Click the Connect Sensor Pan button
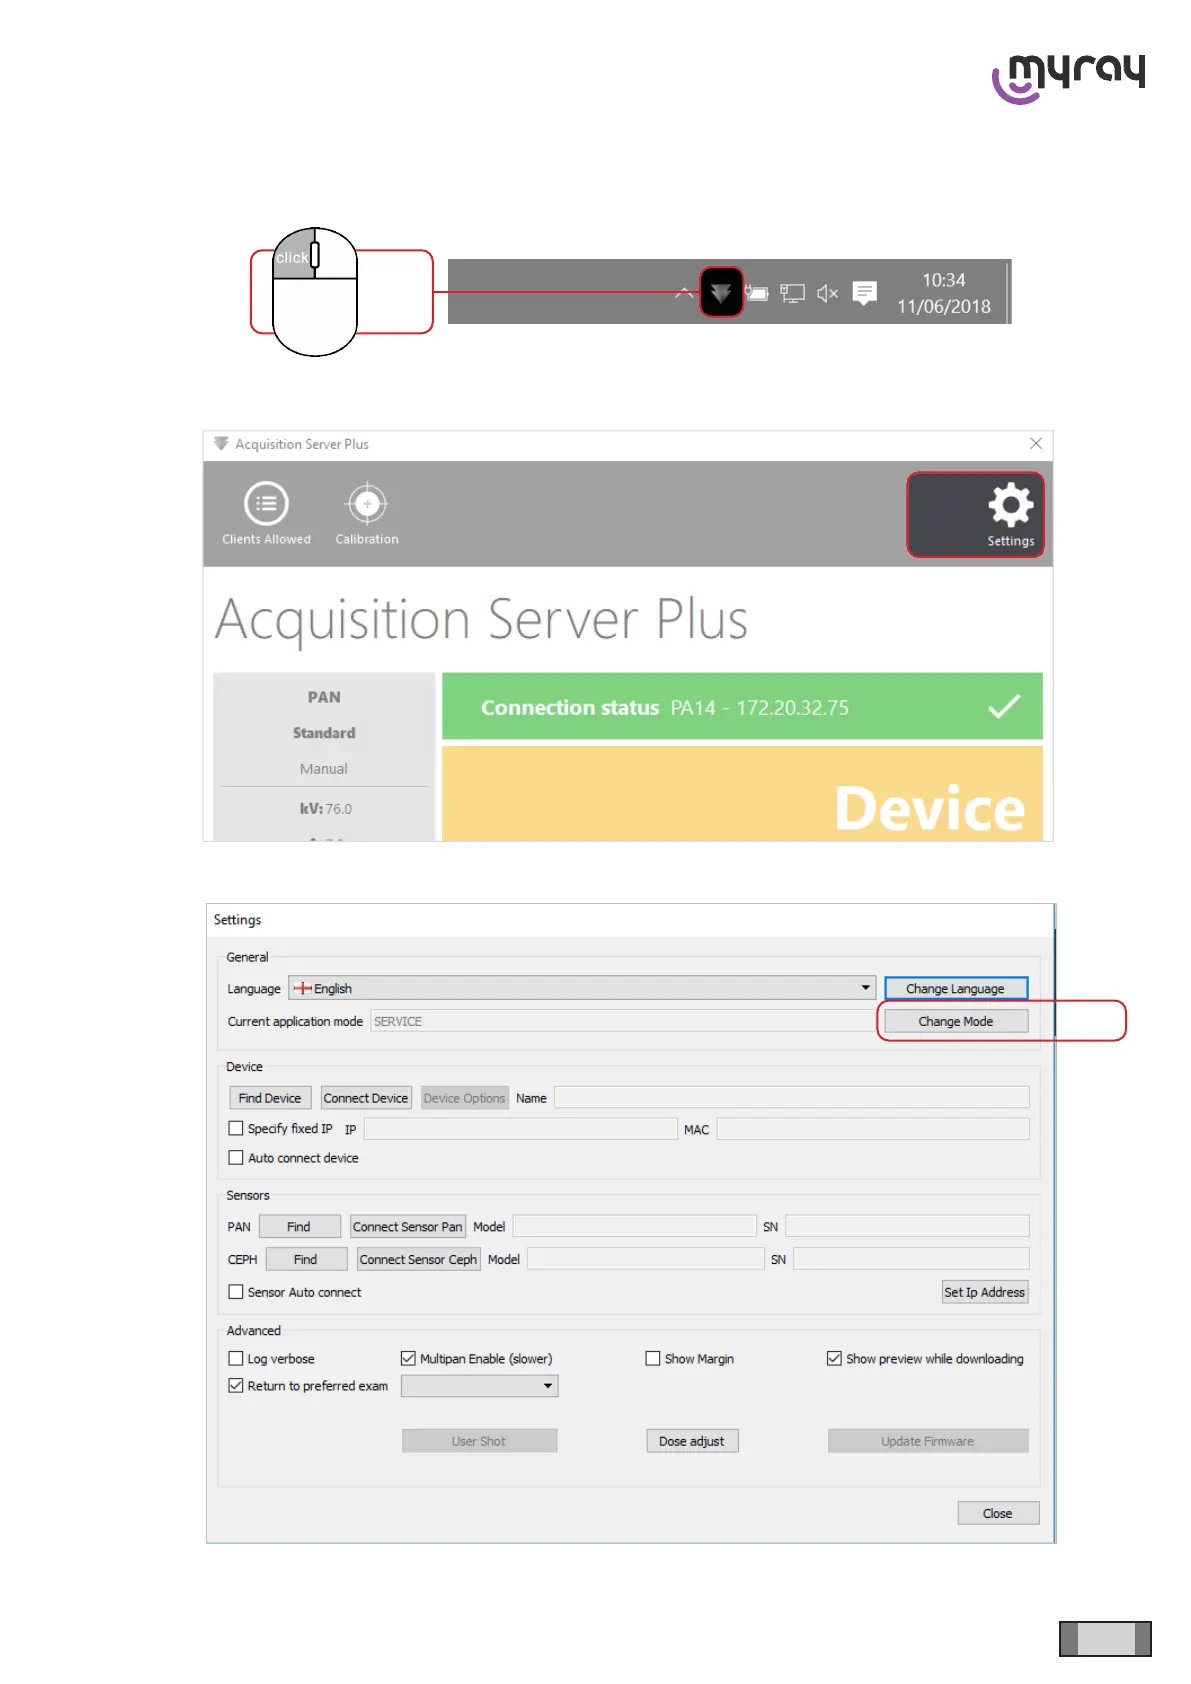This screenshot has height=1684, width=1191. click(x=408, y=1226)
